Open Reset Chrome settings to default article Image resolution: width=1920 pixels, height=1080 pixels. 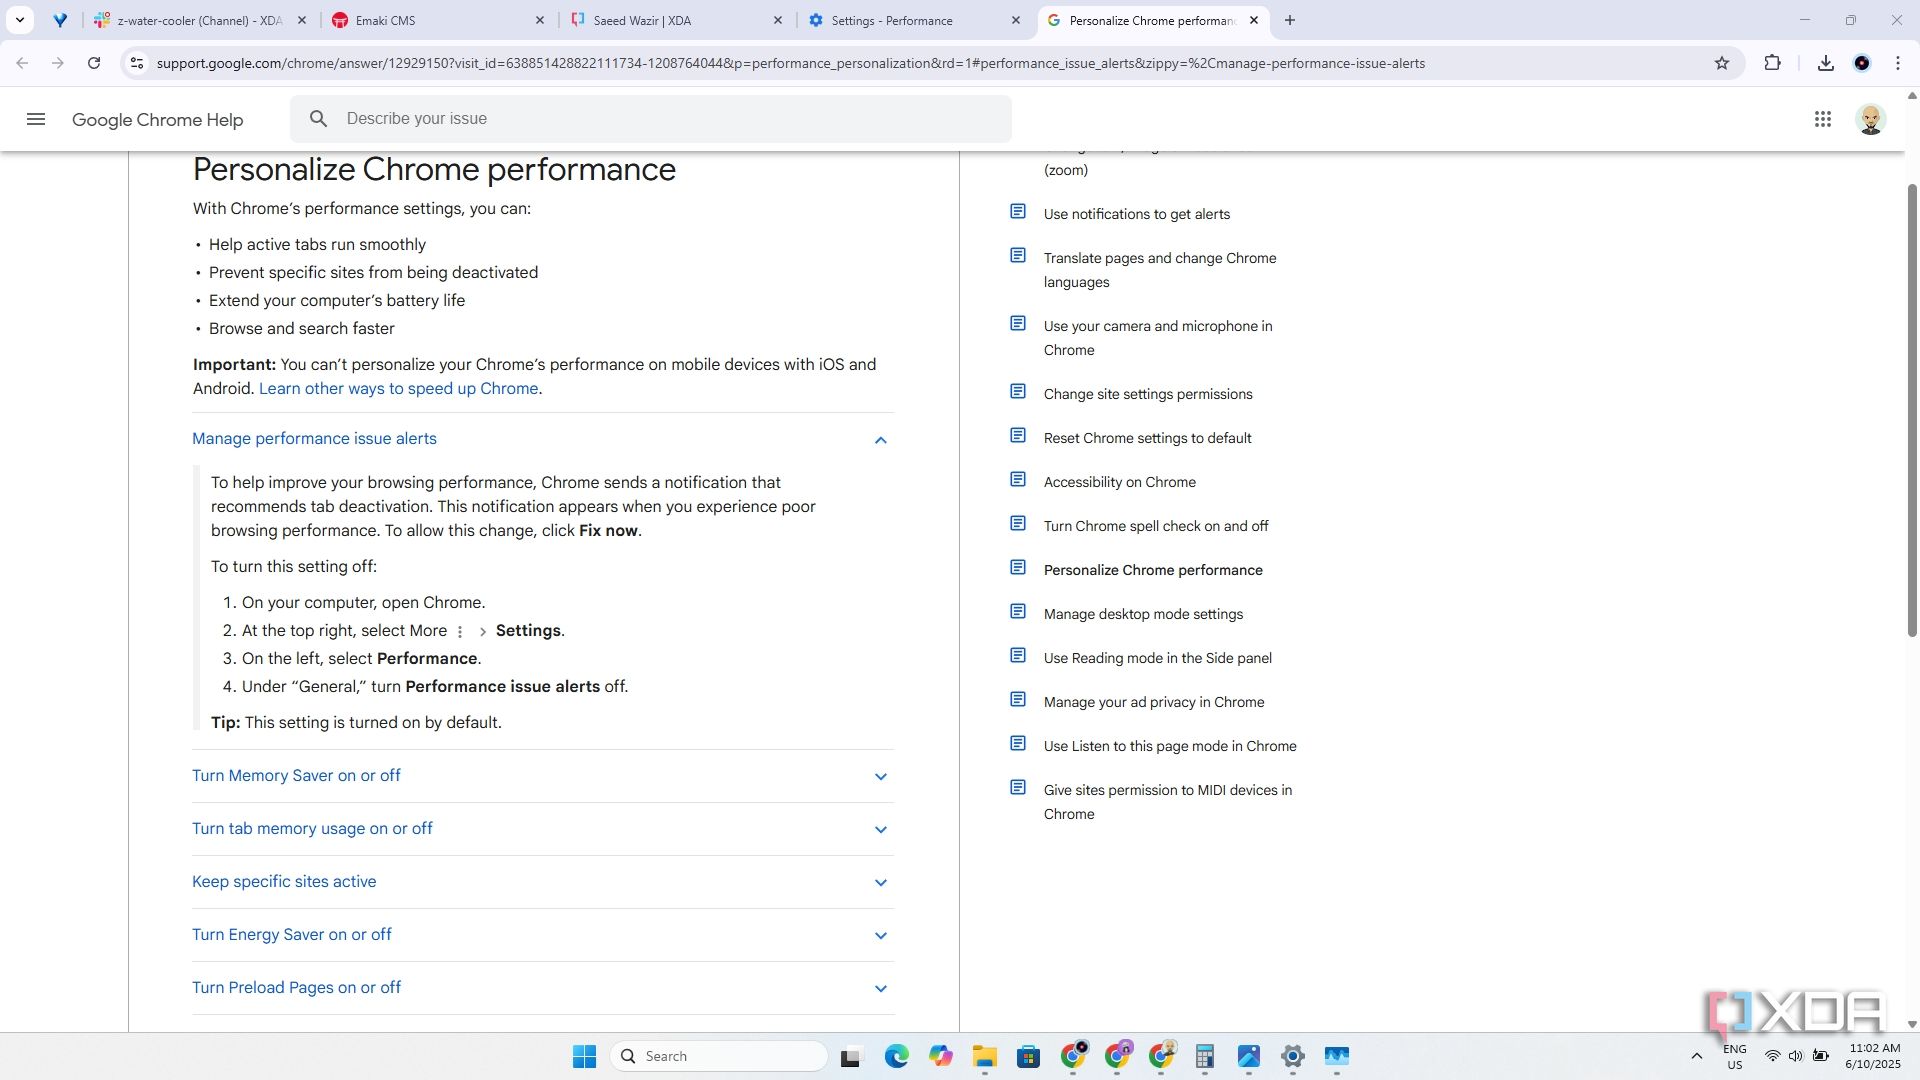tap(1147, 438)
